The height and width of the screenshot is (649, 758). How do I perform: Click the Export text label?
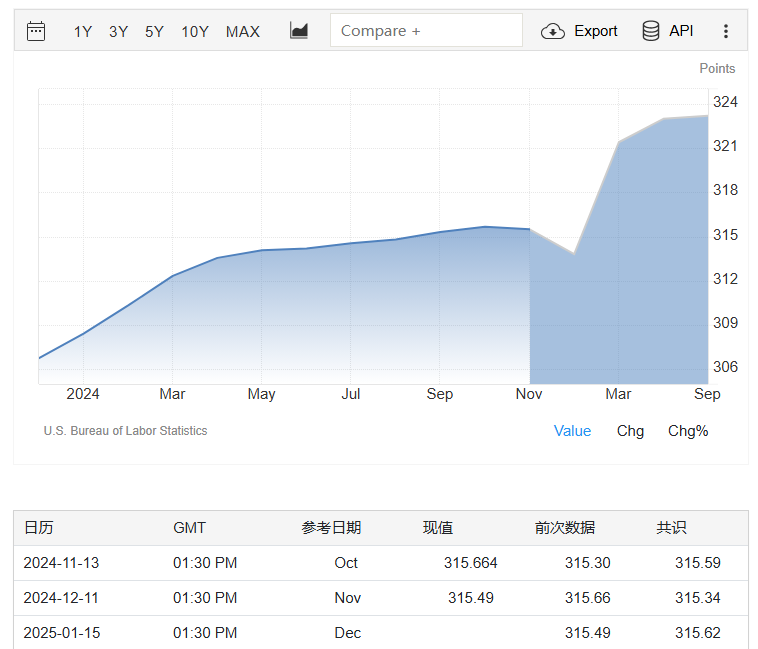[x=596, y=31]
